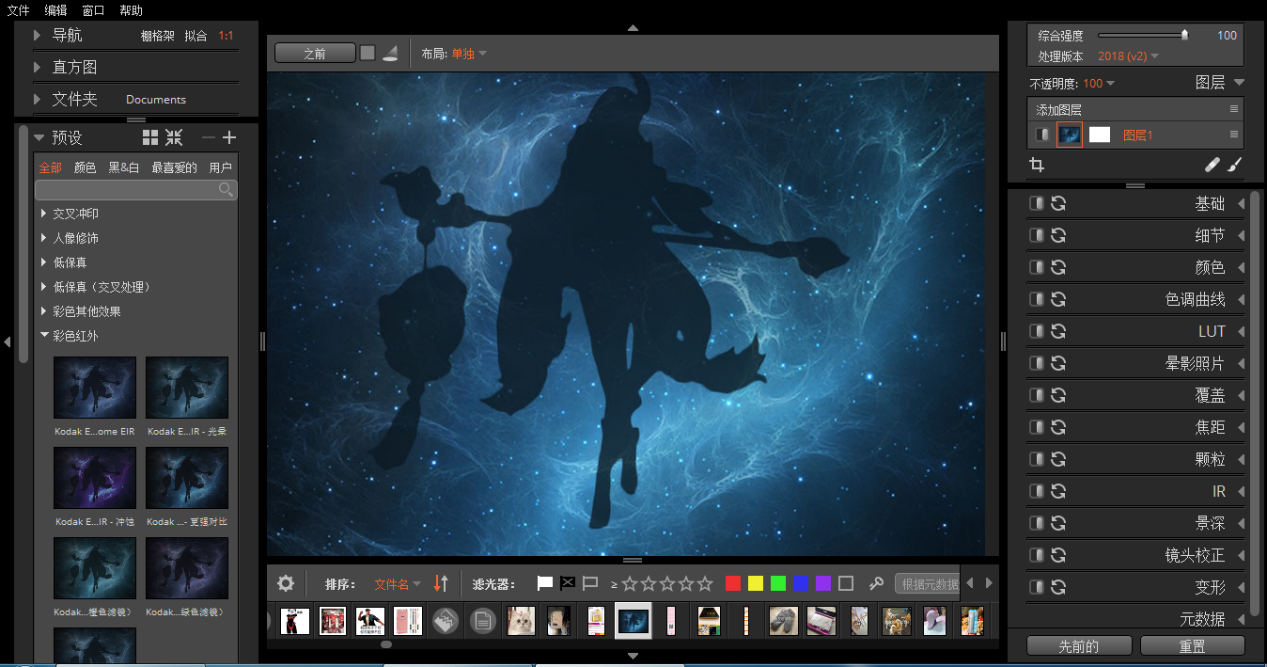Add a new preset with plus icon
This screenshot has height=667, width=1267.
point(229,137)
